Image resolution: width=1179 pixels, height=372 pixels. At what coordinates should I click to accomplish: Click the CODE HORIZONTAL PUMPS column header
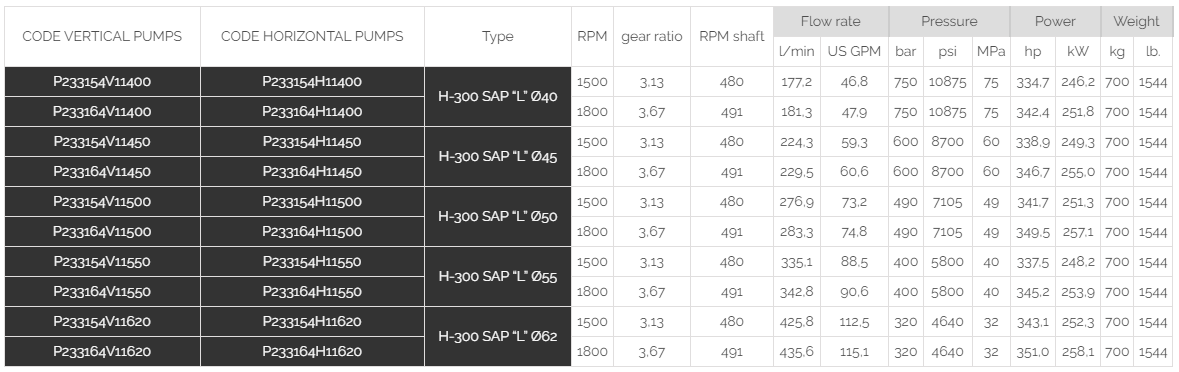pyautogui.click(x=312, y=36)
